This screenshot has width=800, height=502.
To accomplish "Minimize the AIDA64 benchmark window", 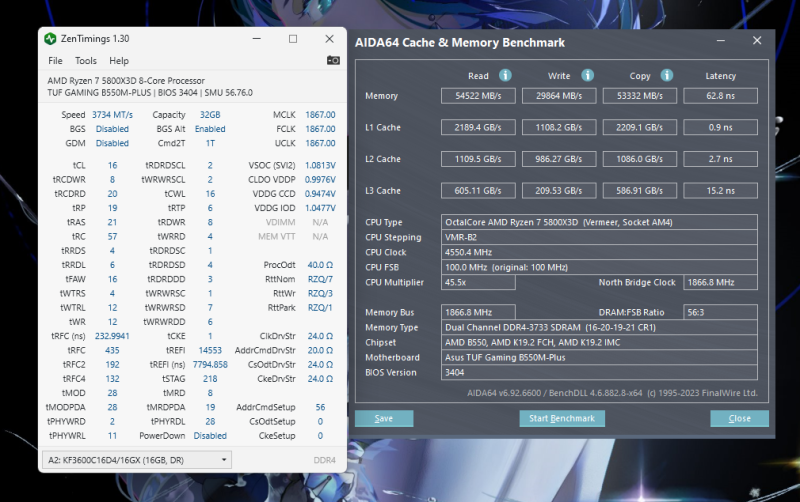I will tap(720, 41).
